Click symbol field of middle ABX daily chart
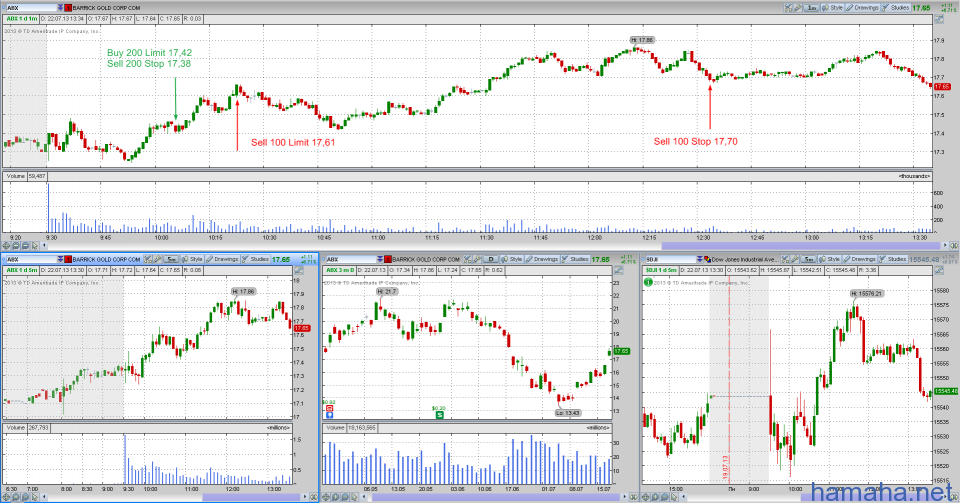This screenshot has width=960, height=503. [x=351, y=259]
